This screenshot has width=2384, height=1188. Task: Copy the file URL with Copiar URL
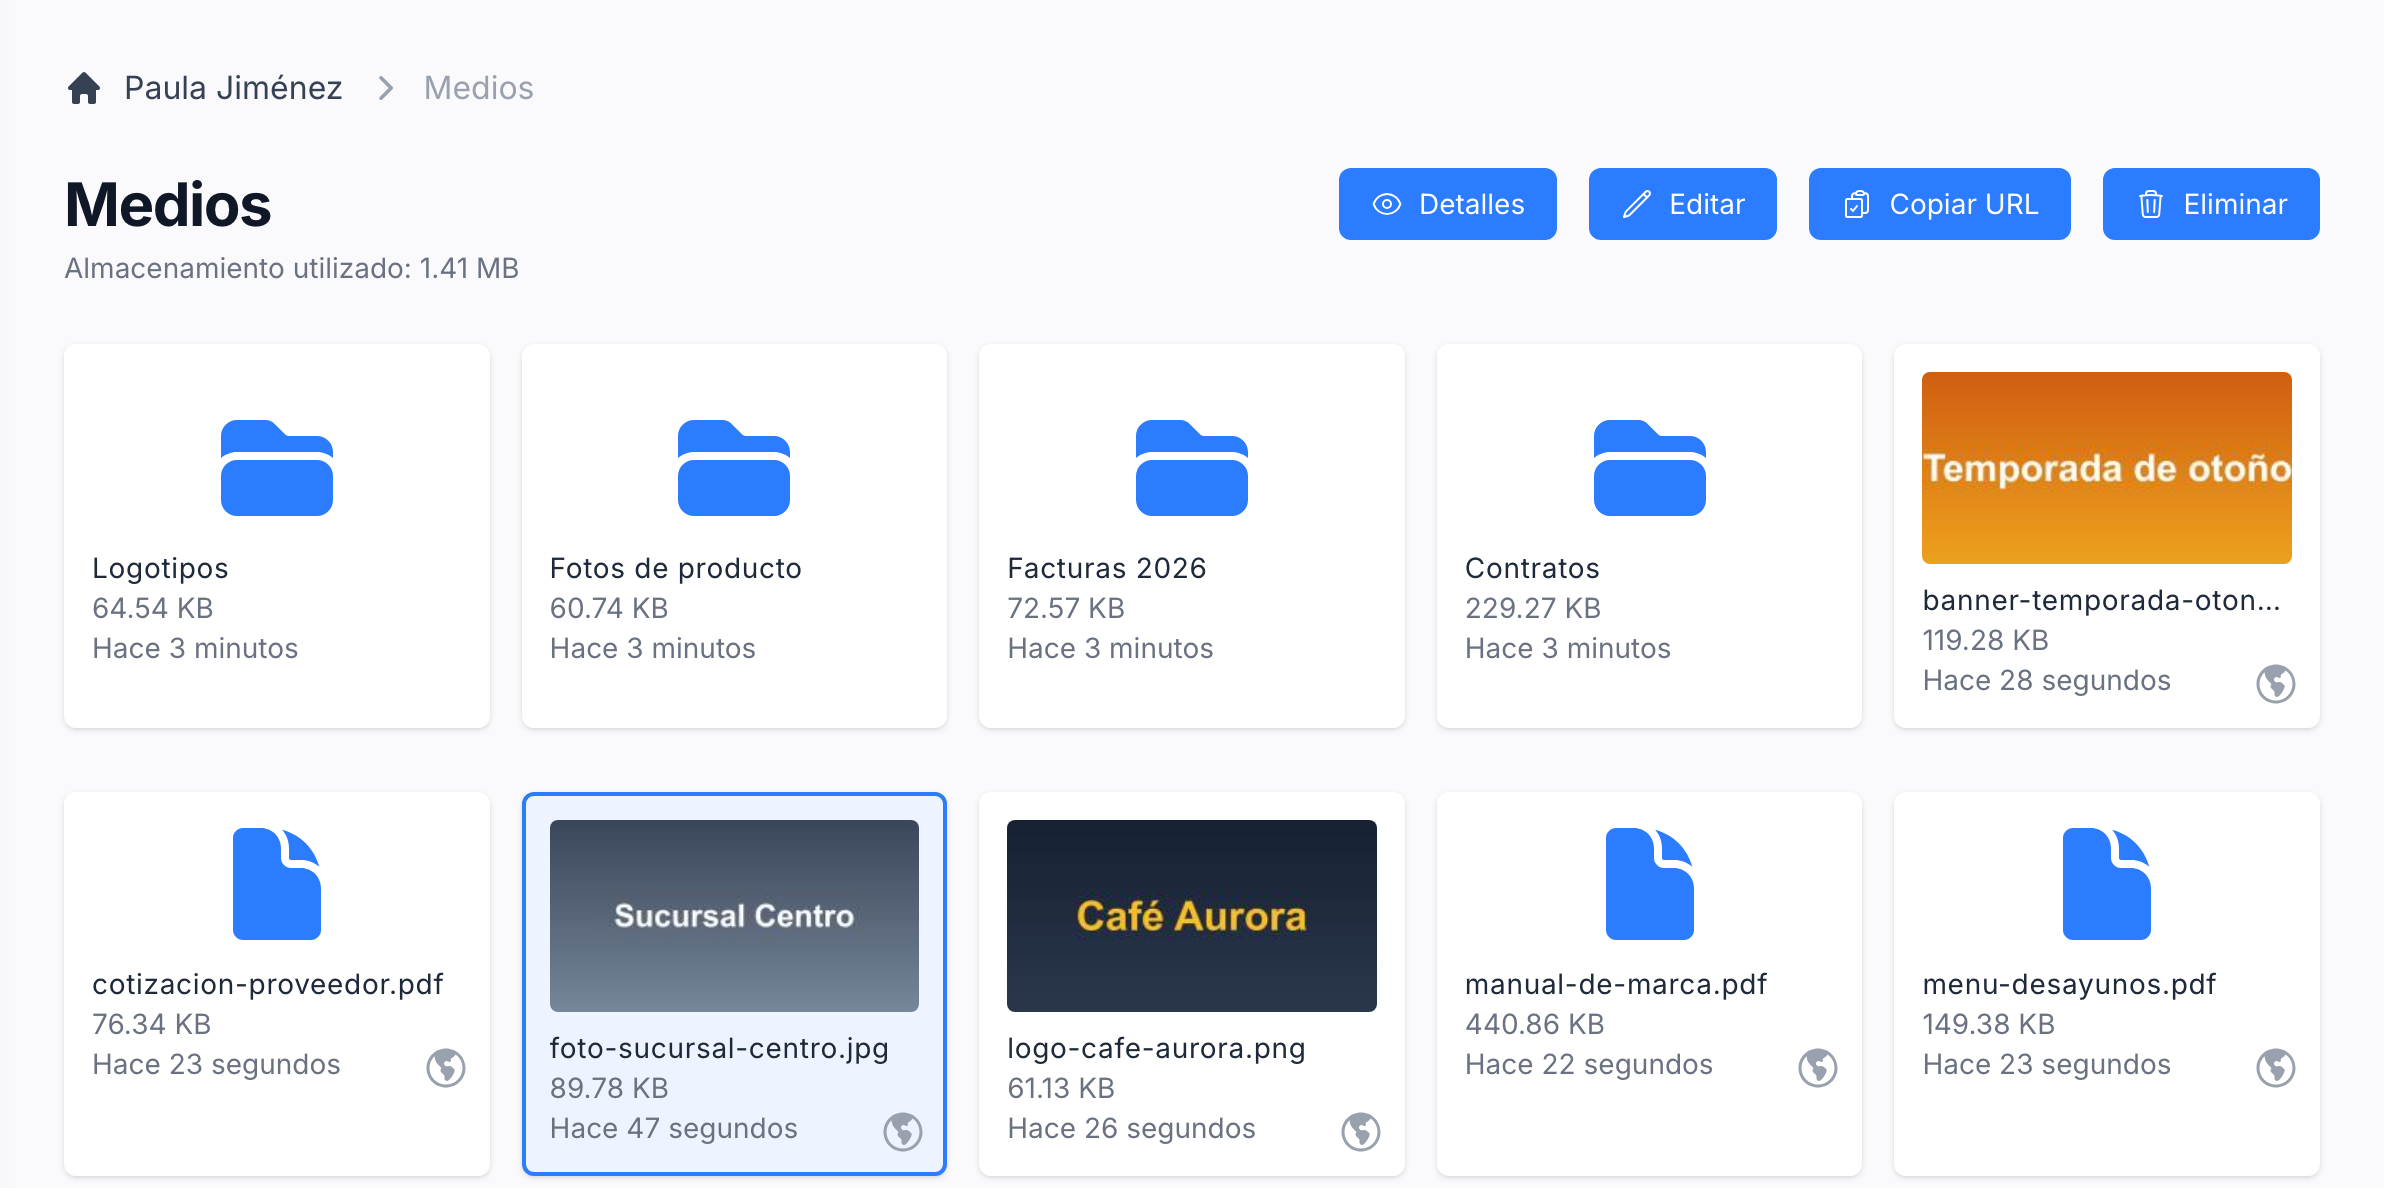(1939, 204)
